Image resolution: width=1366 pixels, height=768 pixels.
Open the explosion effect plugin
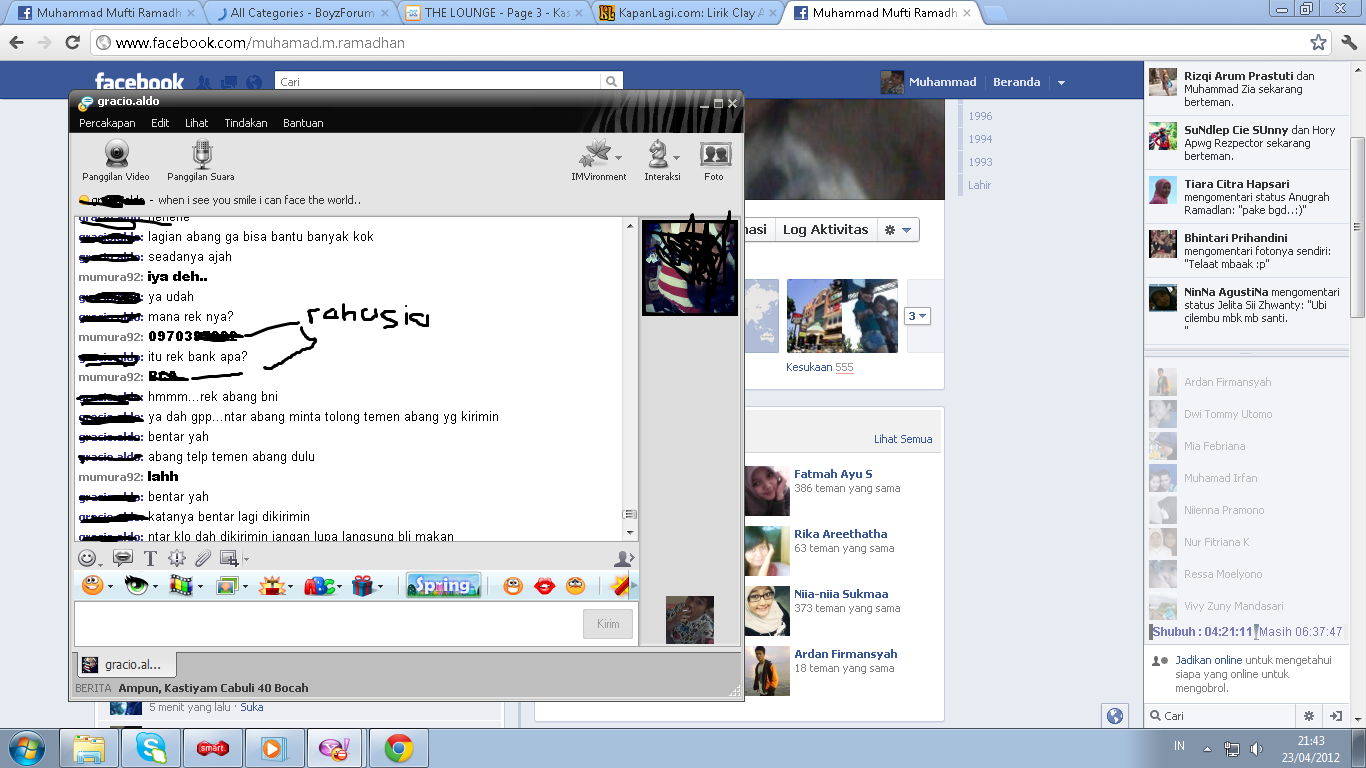tap(272, 585)
